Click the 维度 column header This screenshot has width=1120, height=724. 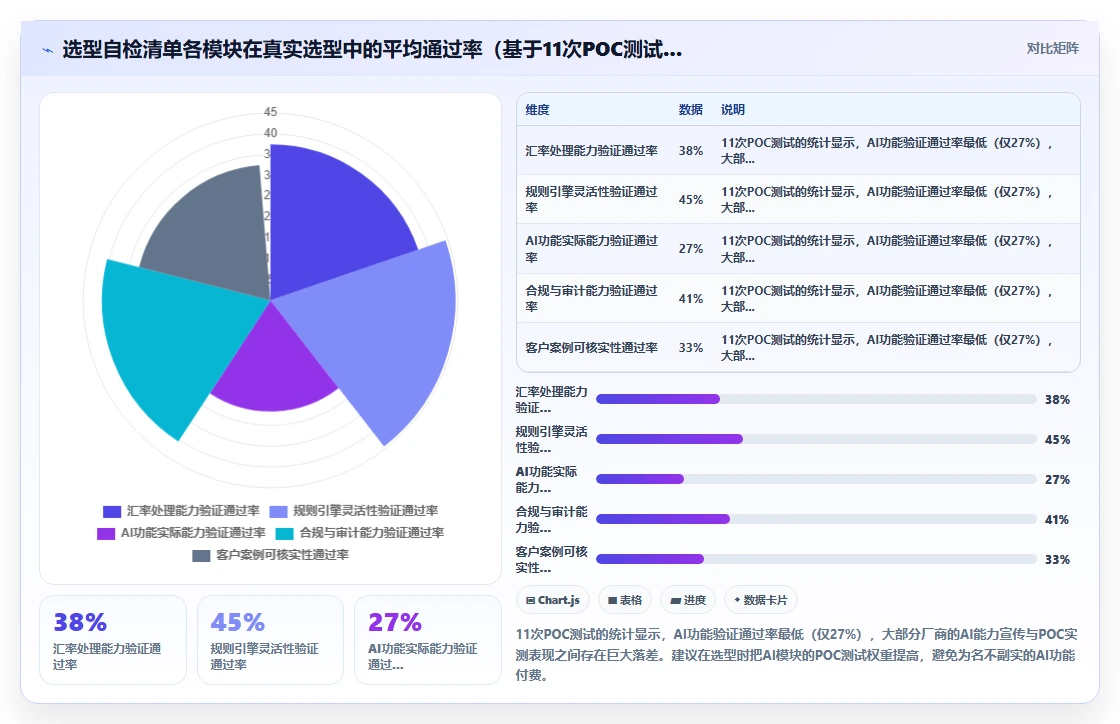(x=537, y=109)
